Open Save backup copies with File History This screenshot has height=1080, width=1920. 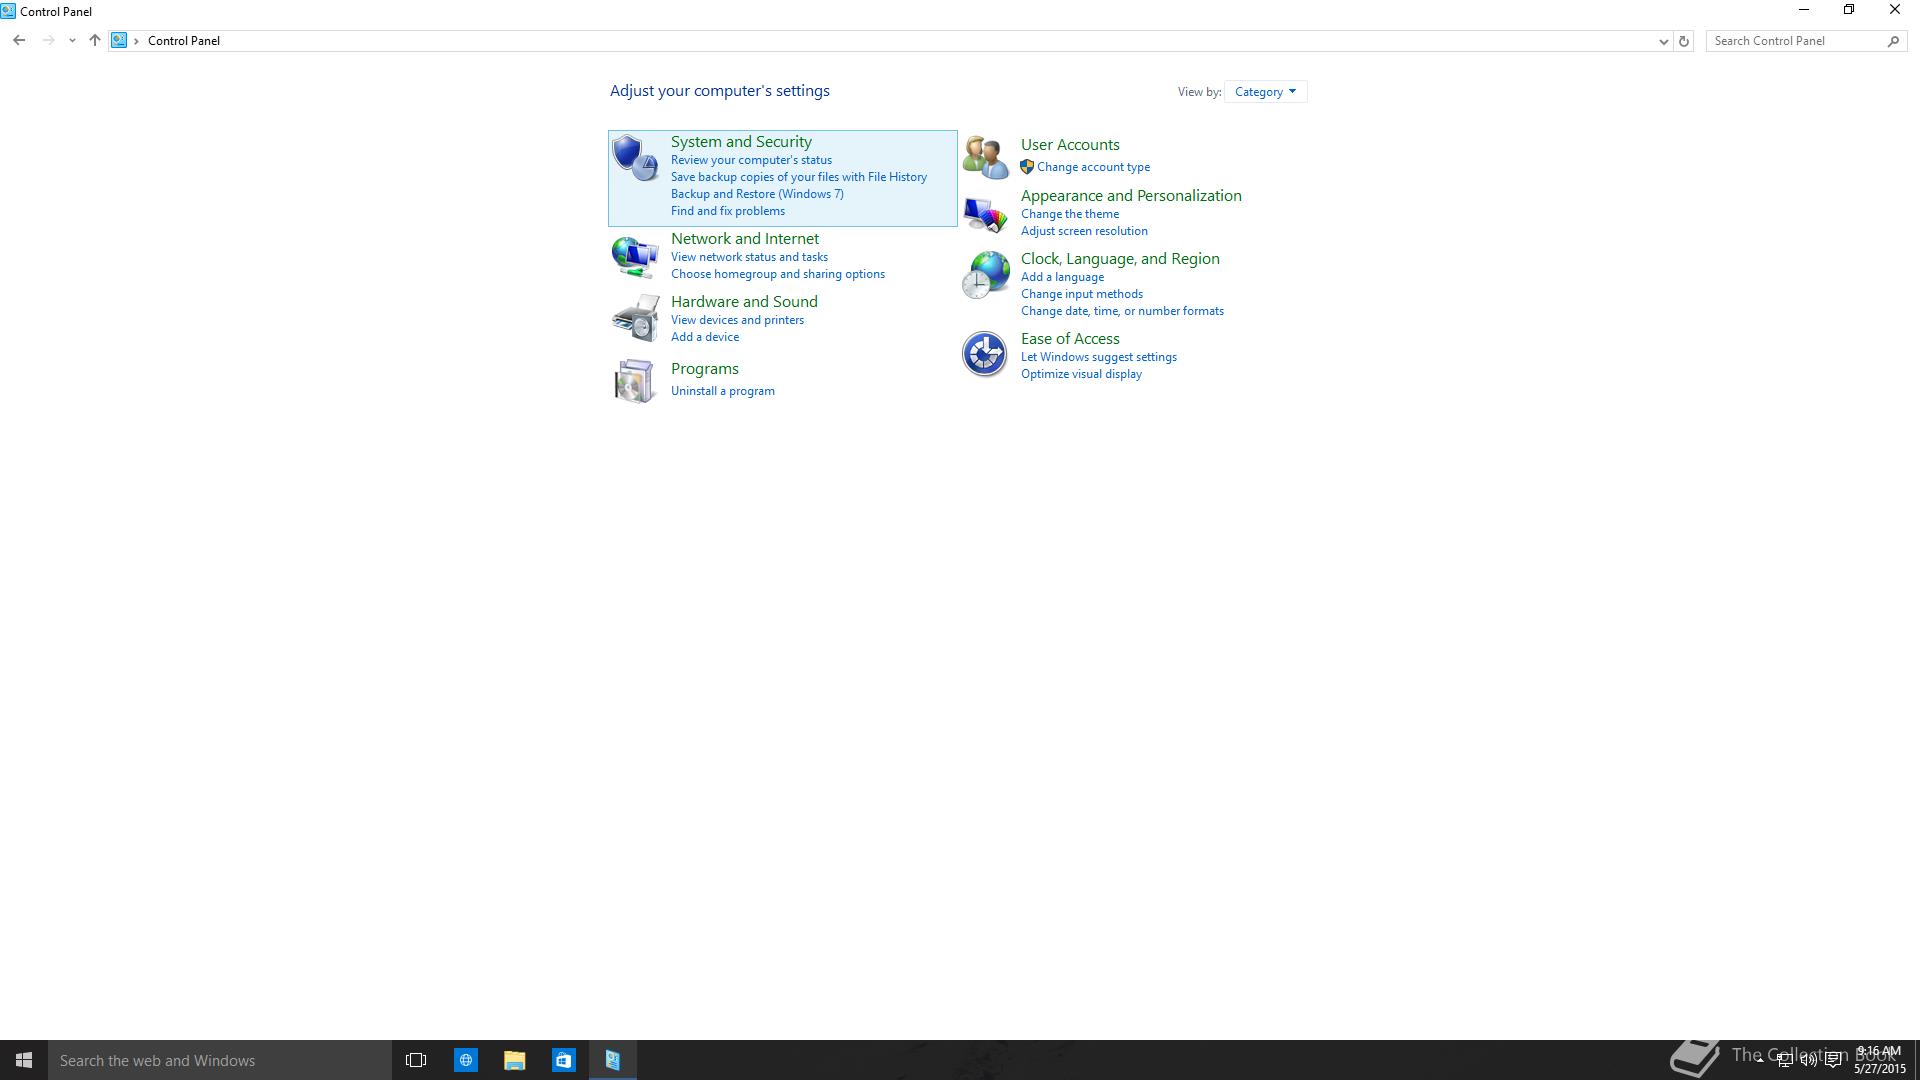coord(799,177)
